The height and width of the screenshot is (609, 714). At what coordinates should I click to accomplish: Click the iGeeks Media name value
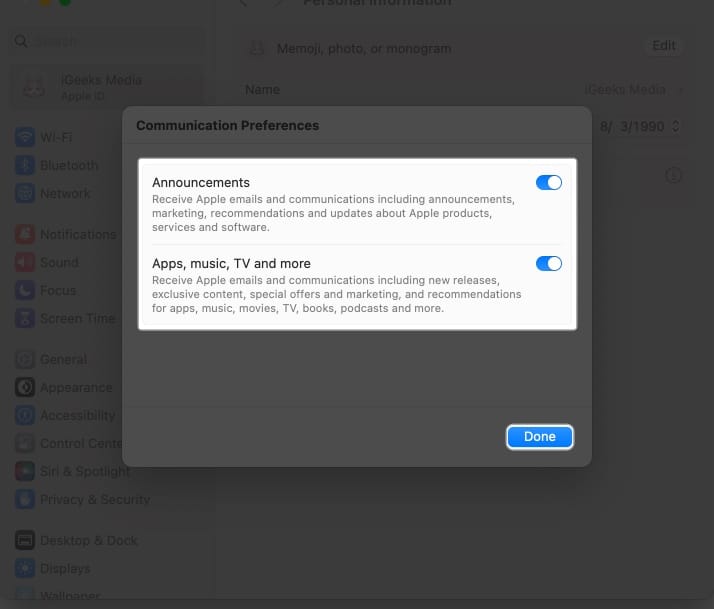pos(625,90)
